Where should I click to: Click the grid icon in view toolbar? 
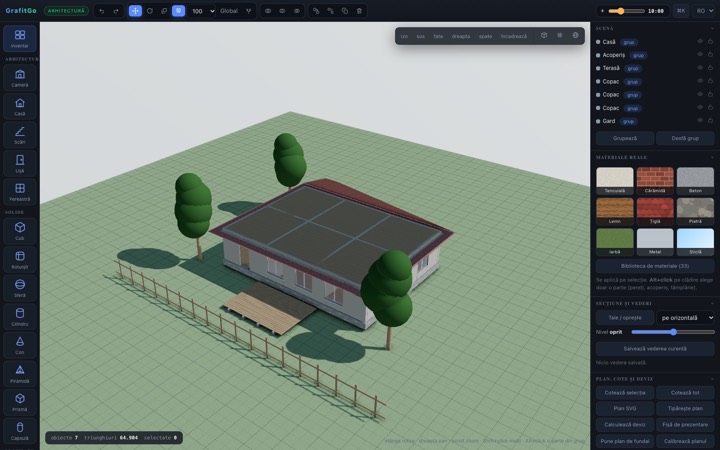(x=560, y=35)
